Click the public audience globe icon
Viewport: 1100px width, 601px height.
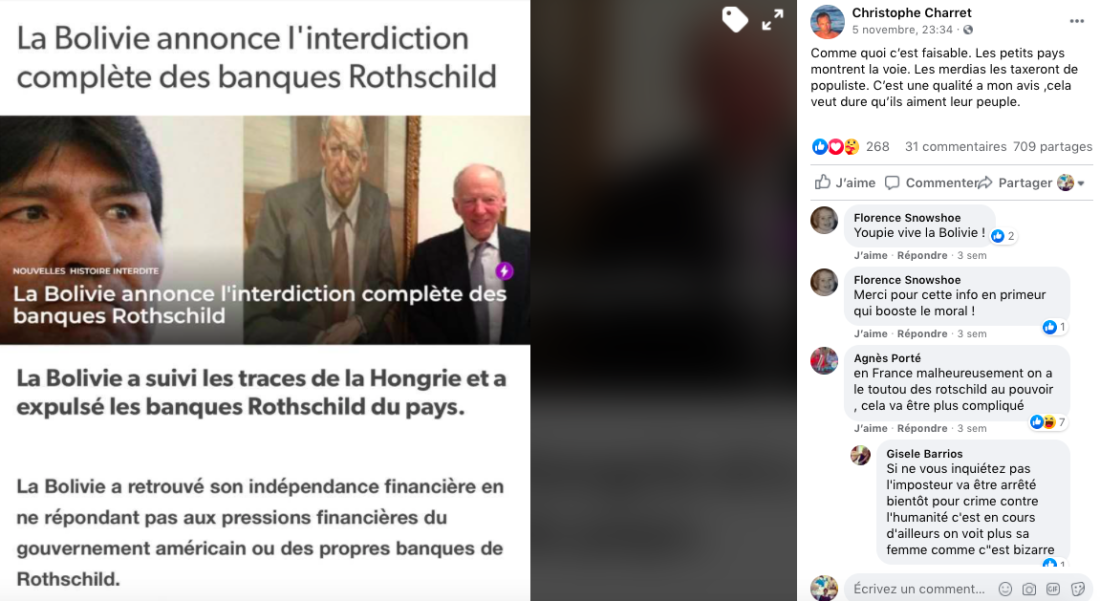968,29
